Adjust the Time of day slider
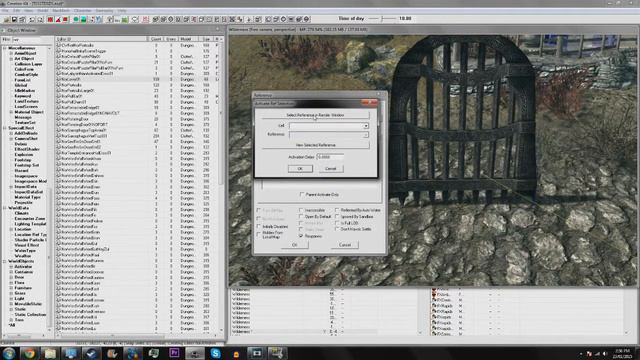This screenshot has width=640, height=360. (x=382, y=19)
